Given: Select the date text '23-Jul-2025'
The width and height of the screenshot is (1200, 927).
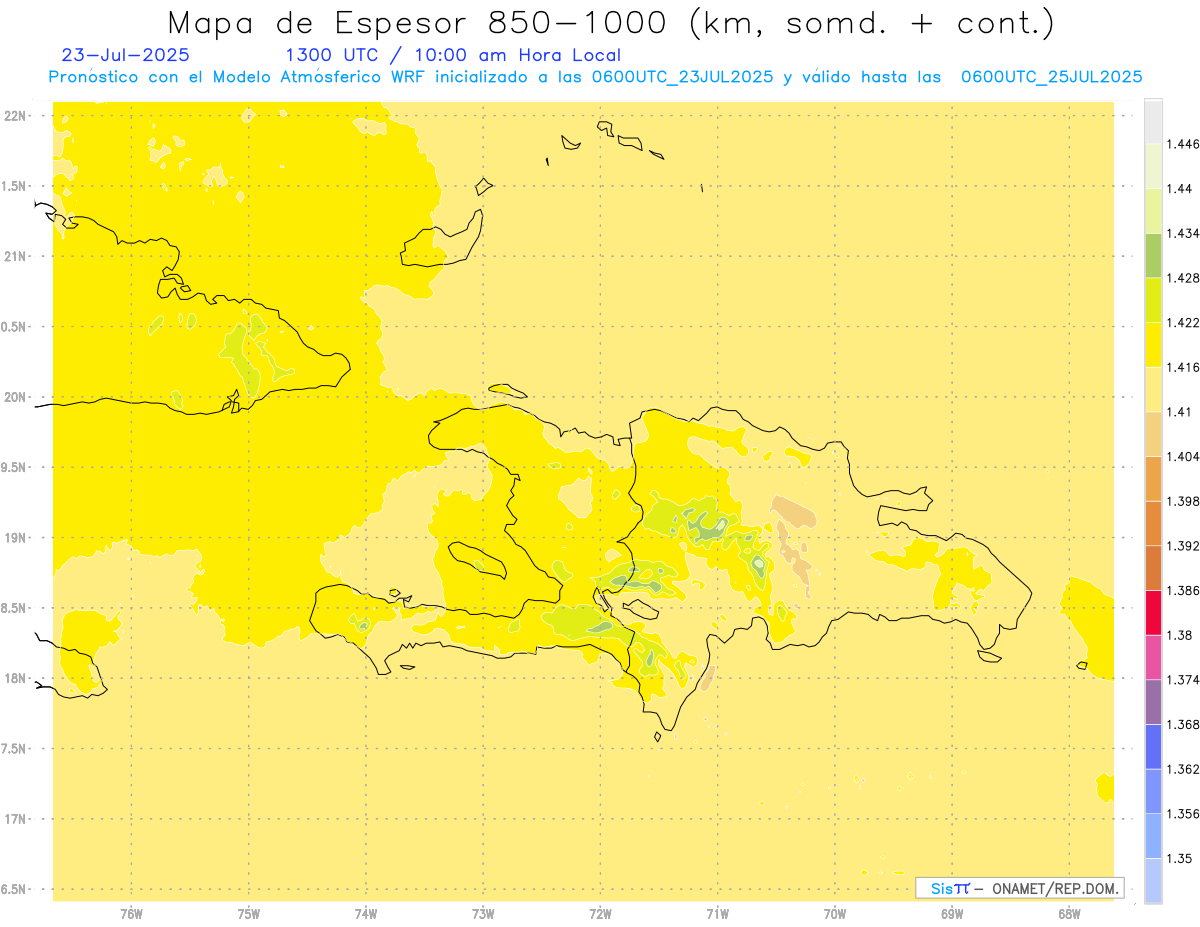Looking at the screenshot, I should (125, 55).
